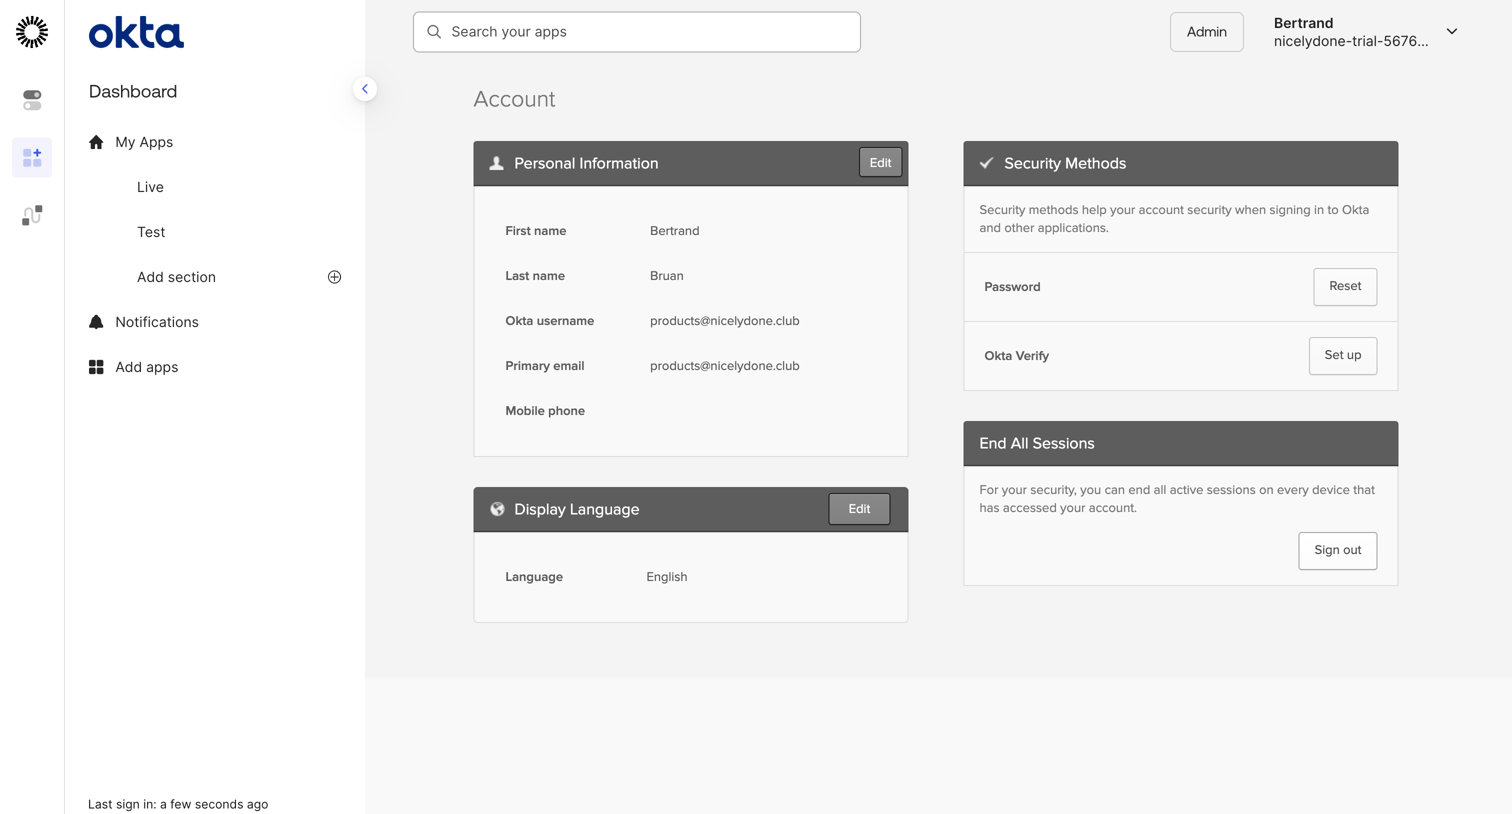1512x814 pixels.
Task: Click the Dashboard heading in sidebar
Action: [x=133, y=91]
